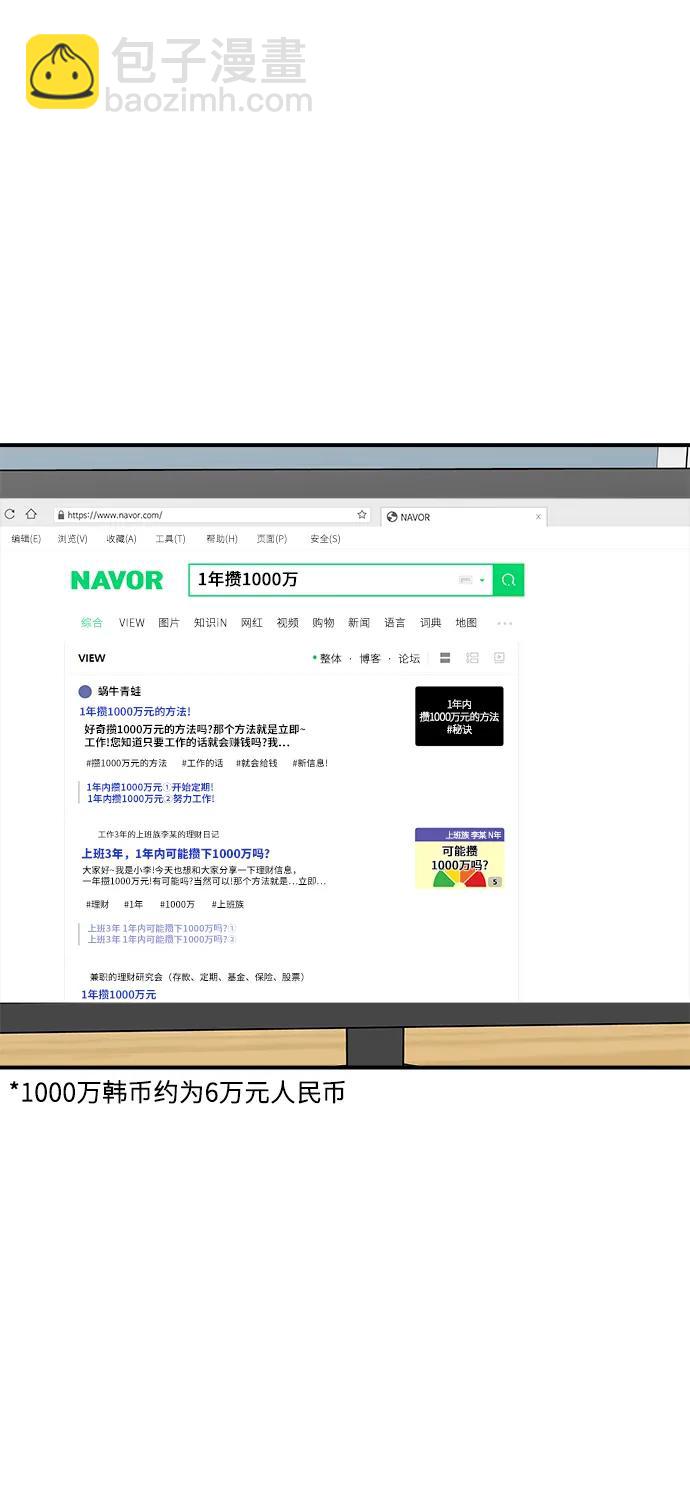Click the keyboard icon in search box
690x1489 pixels.
tap(465, 580)
